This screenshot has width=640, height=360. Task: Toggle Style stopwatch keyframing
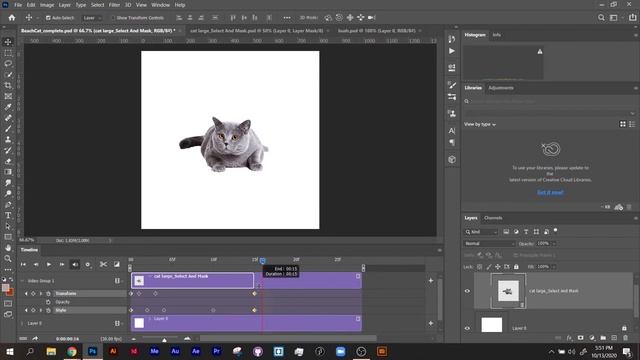coord(48,310)
